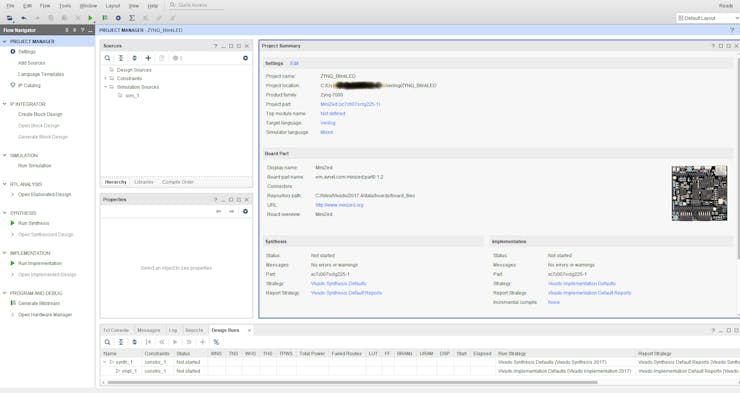
Task: Expand Open Elaborated Design item
Action: click(x=13, y=194)
